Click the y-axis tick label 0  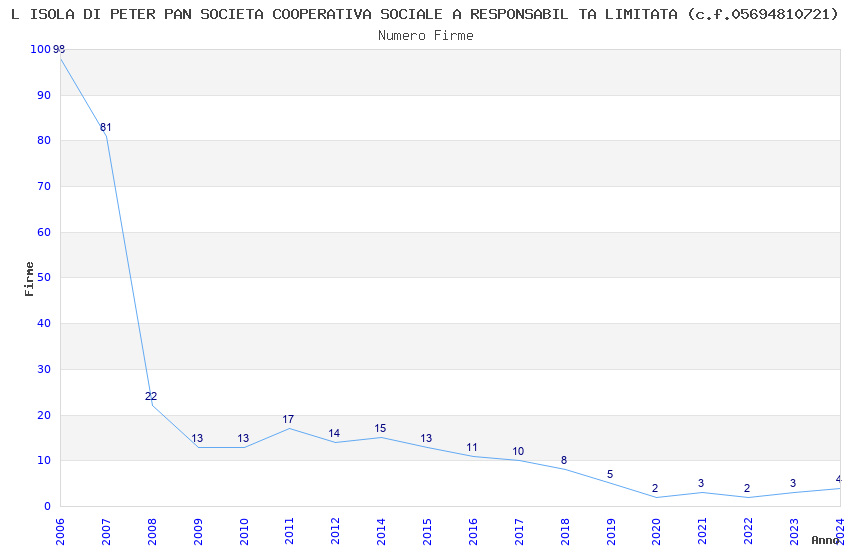pyautogui.click(x=48, y=507)
